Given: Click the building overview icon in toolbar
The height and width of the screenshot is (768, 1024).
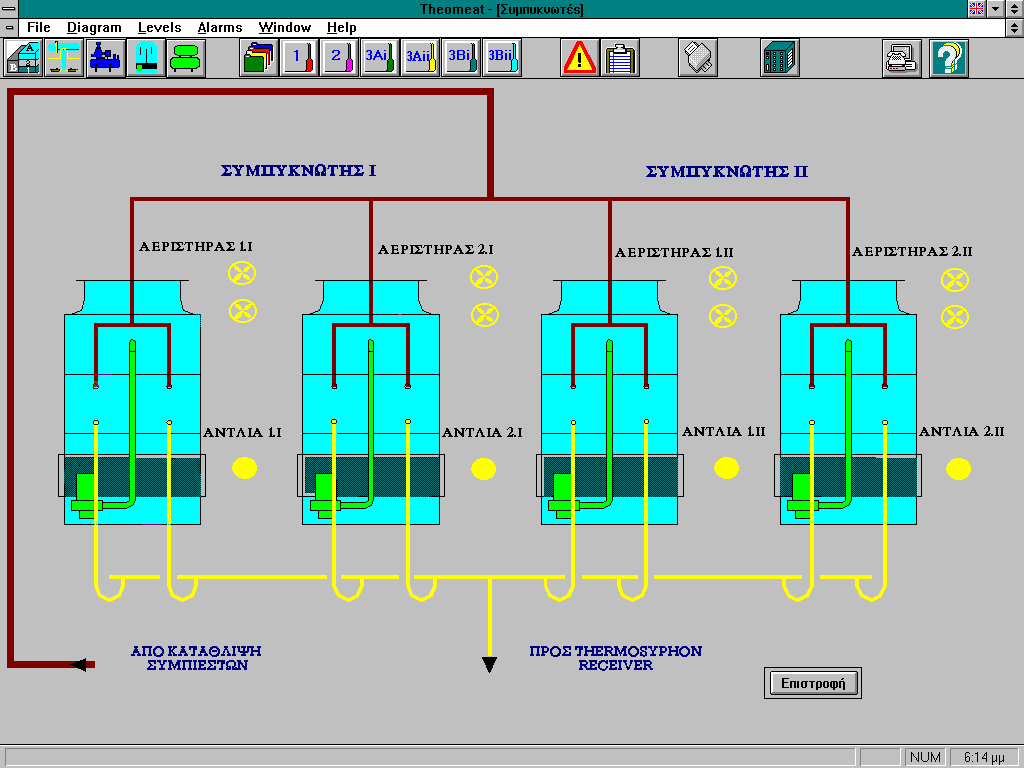Looking at the screenshot, I should pos(24,58).
